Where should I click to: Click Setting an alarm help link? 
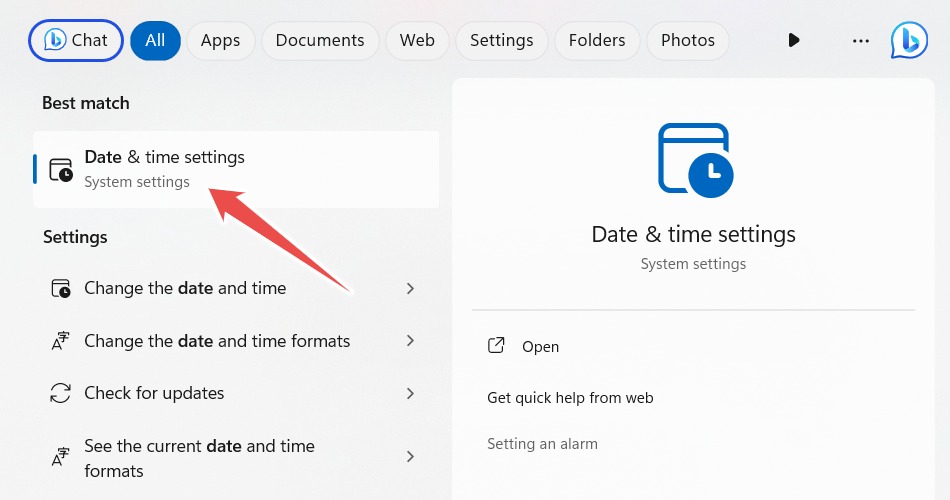click(x=542, y=444)
